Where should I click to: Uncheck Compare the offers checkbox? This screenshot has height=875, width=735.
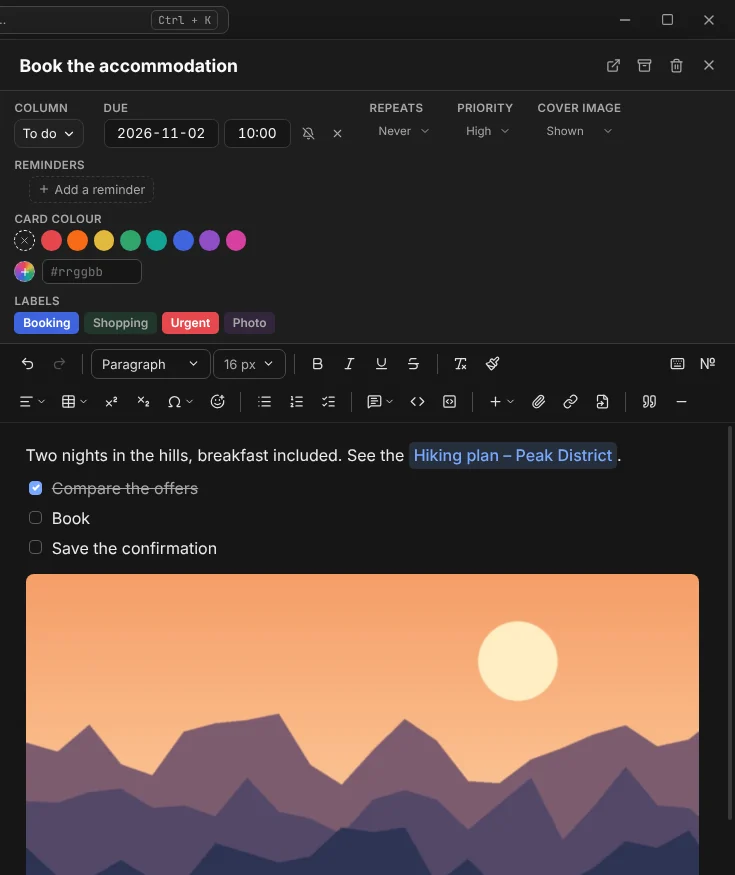point(35,488)
